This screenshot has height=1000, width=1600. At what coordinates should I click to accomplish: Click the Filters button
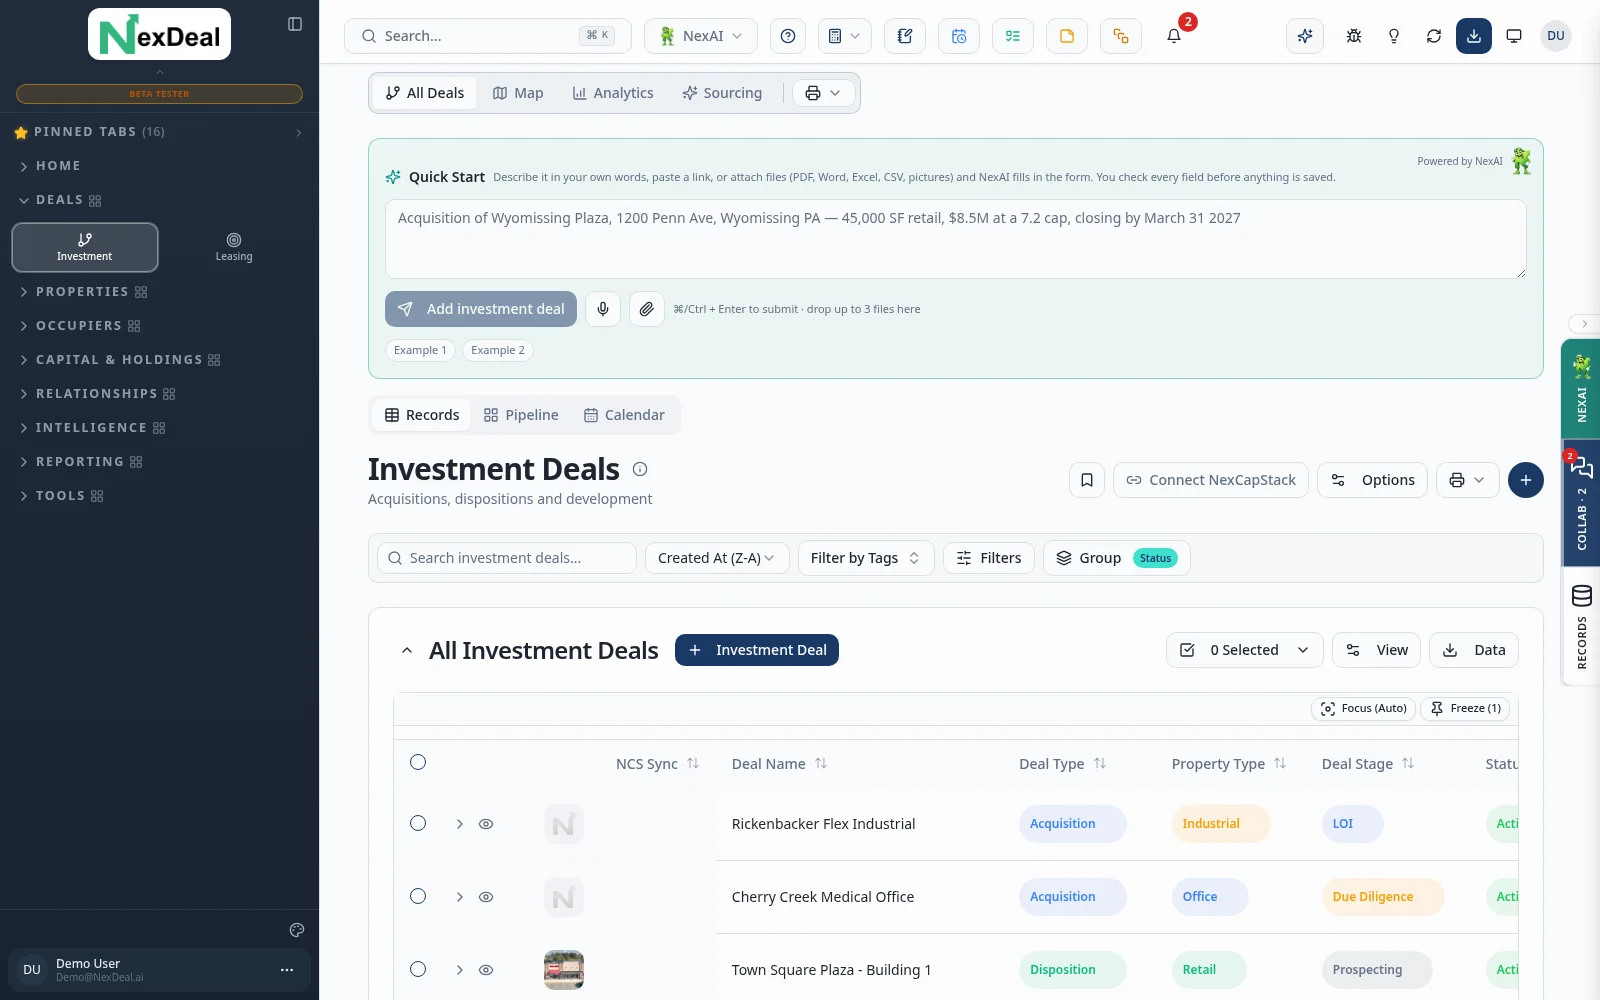tap(989, 558)
